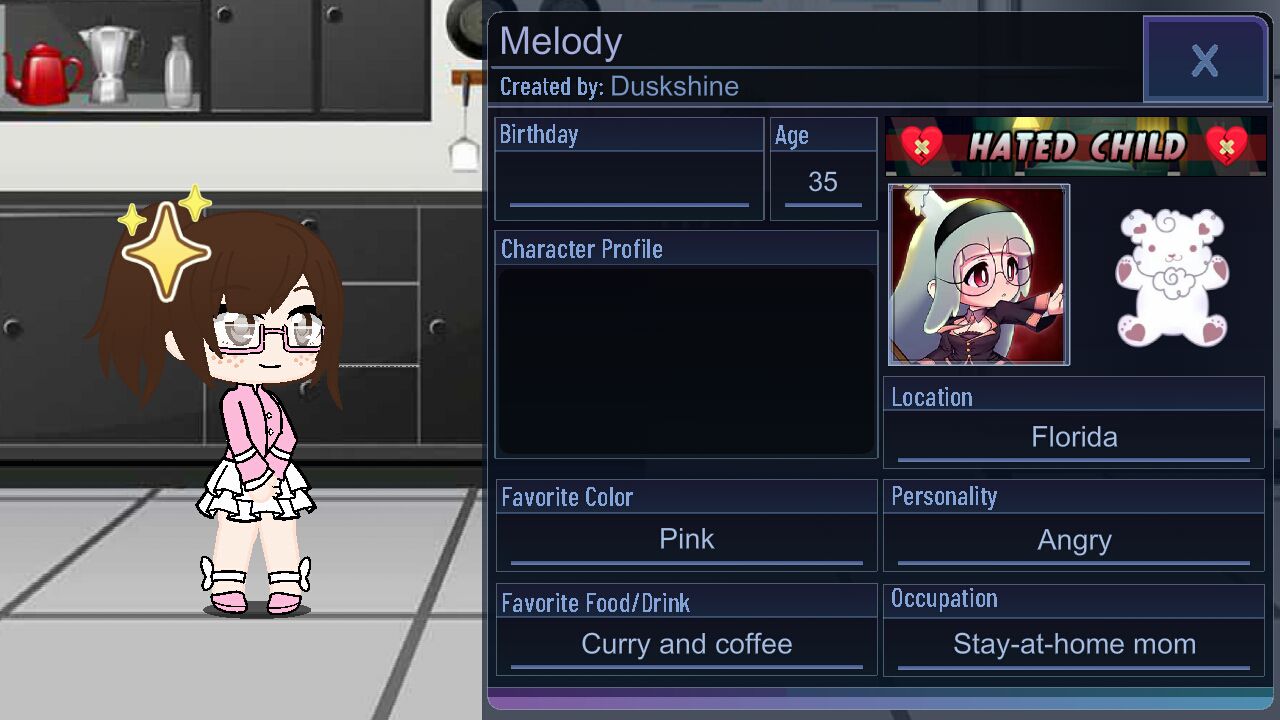
Task: Click the white teddy bear icon
Action: [1171, 277]
